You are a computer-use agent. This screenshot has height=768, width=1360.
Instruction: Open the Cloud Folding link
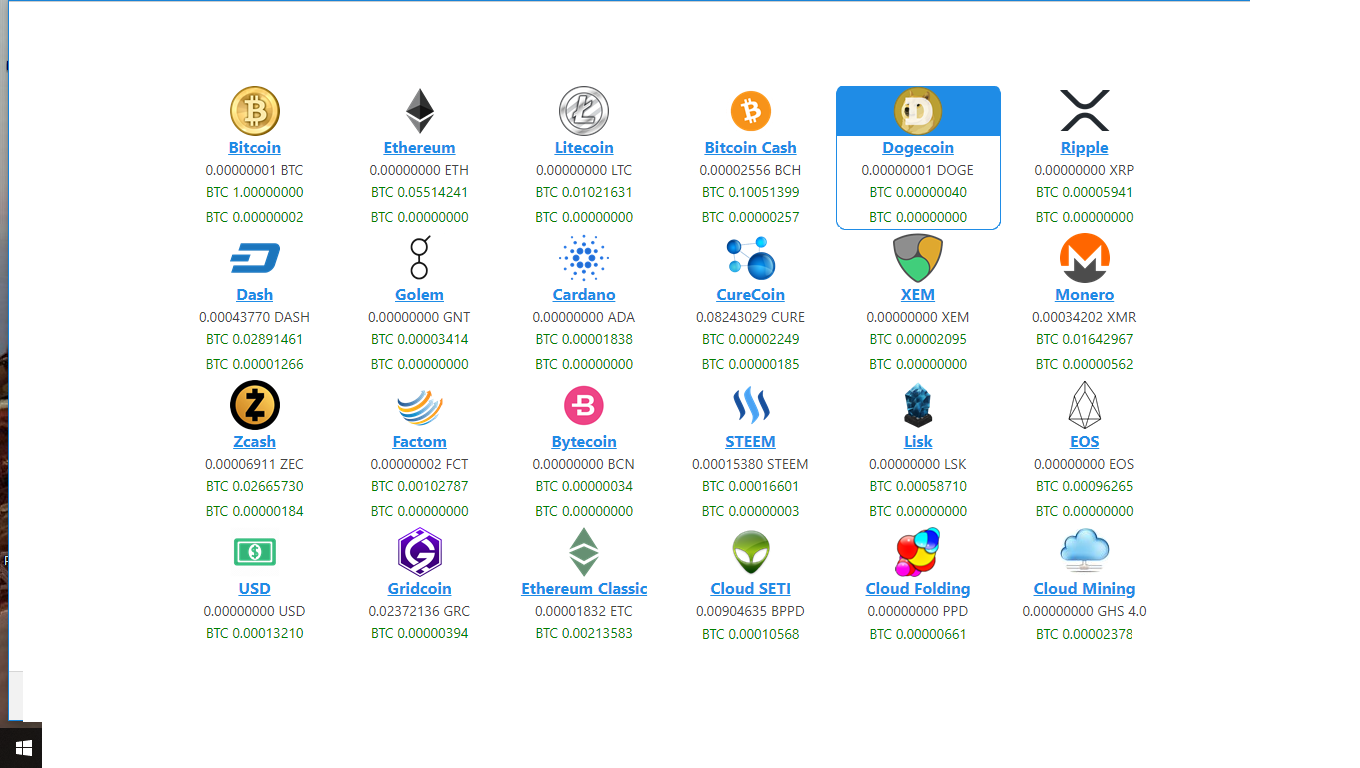[918, 589]
